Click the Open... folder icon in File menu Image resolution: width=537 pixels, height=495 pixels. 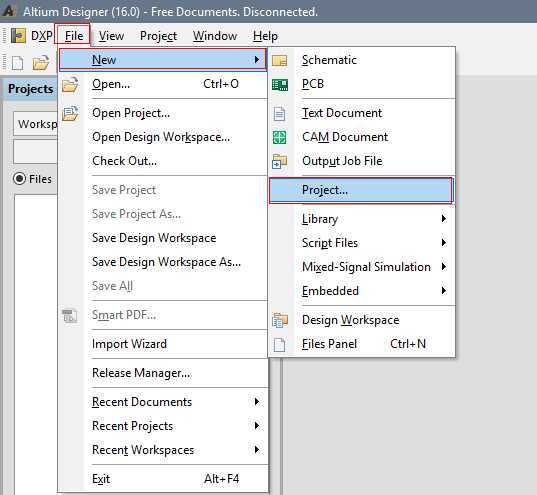[70, 84]
